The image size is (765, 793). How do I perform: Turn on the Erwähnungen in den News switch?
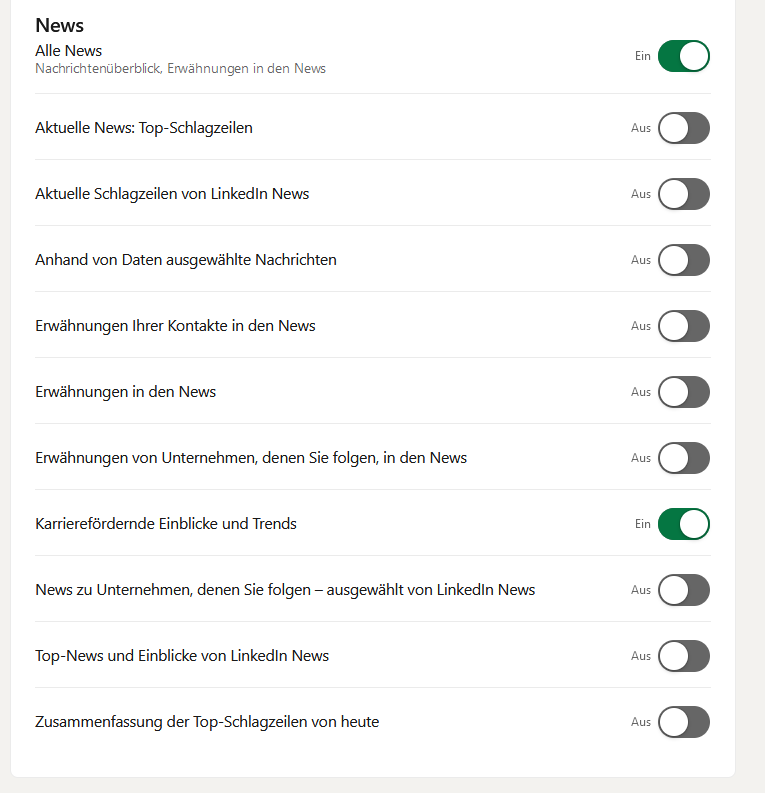click(x=684, y=392)
